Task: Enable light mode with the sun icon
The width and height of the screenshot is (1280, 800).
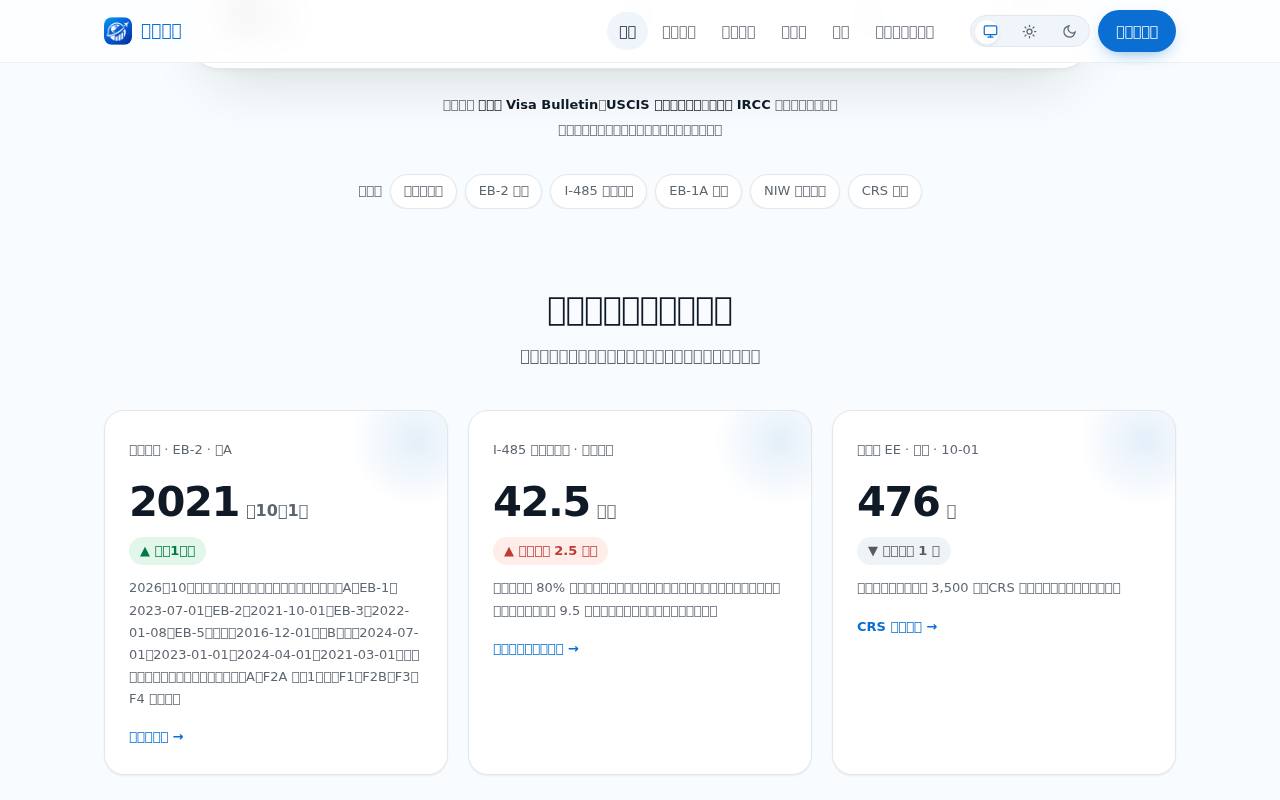Action: (x=1030, y=31)
